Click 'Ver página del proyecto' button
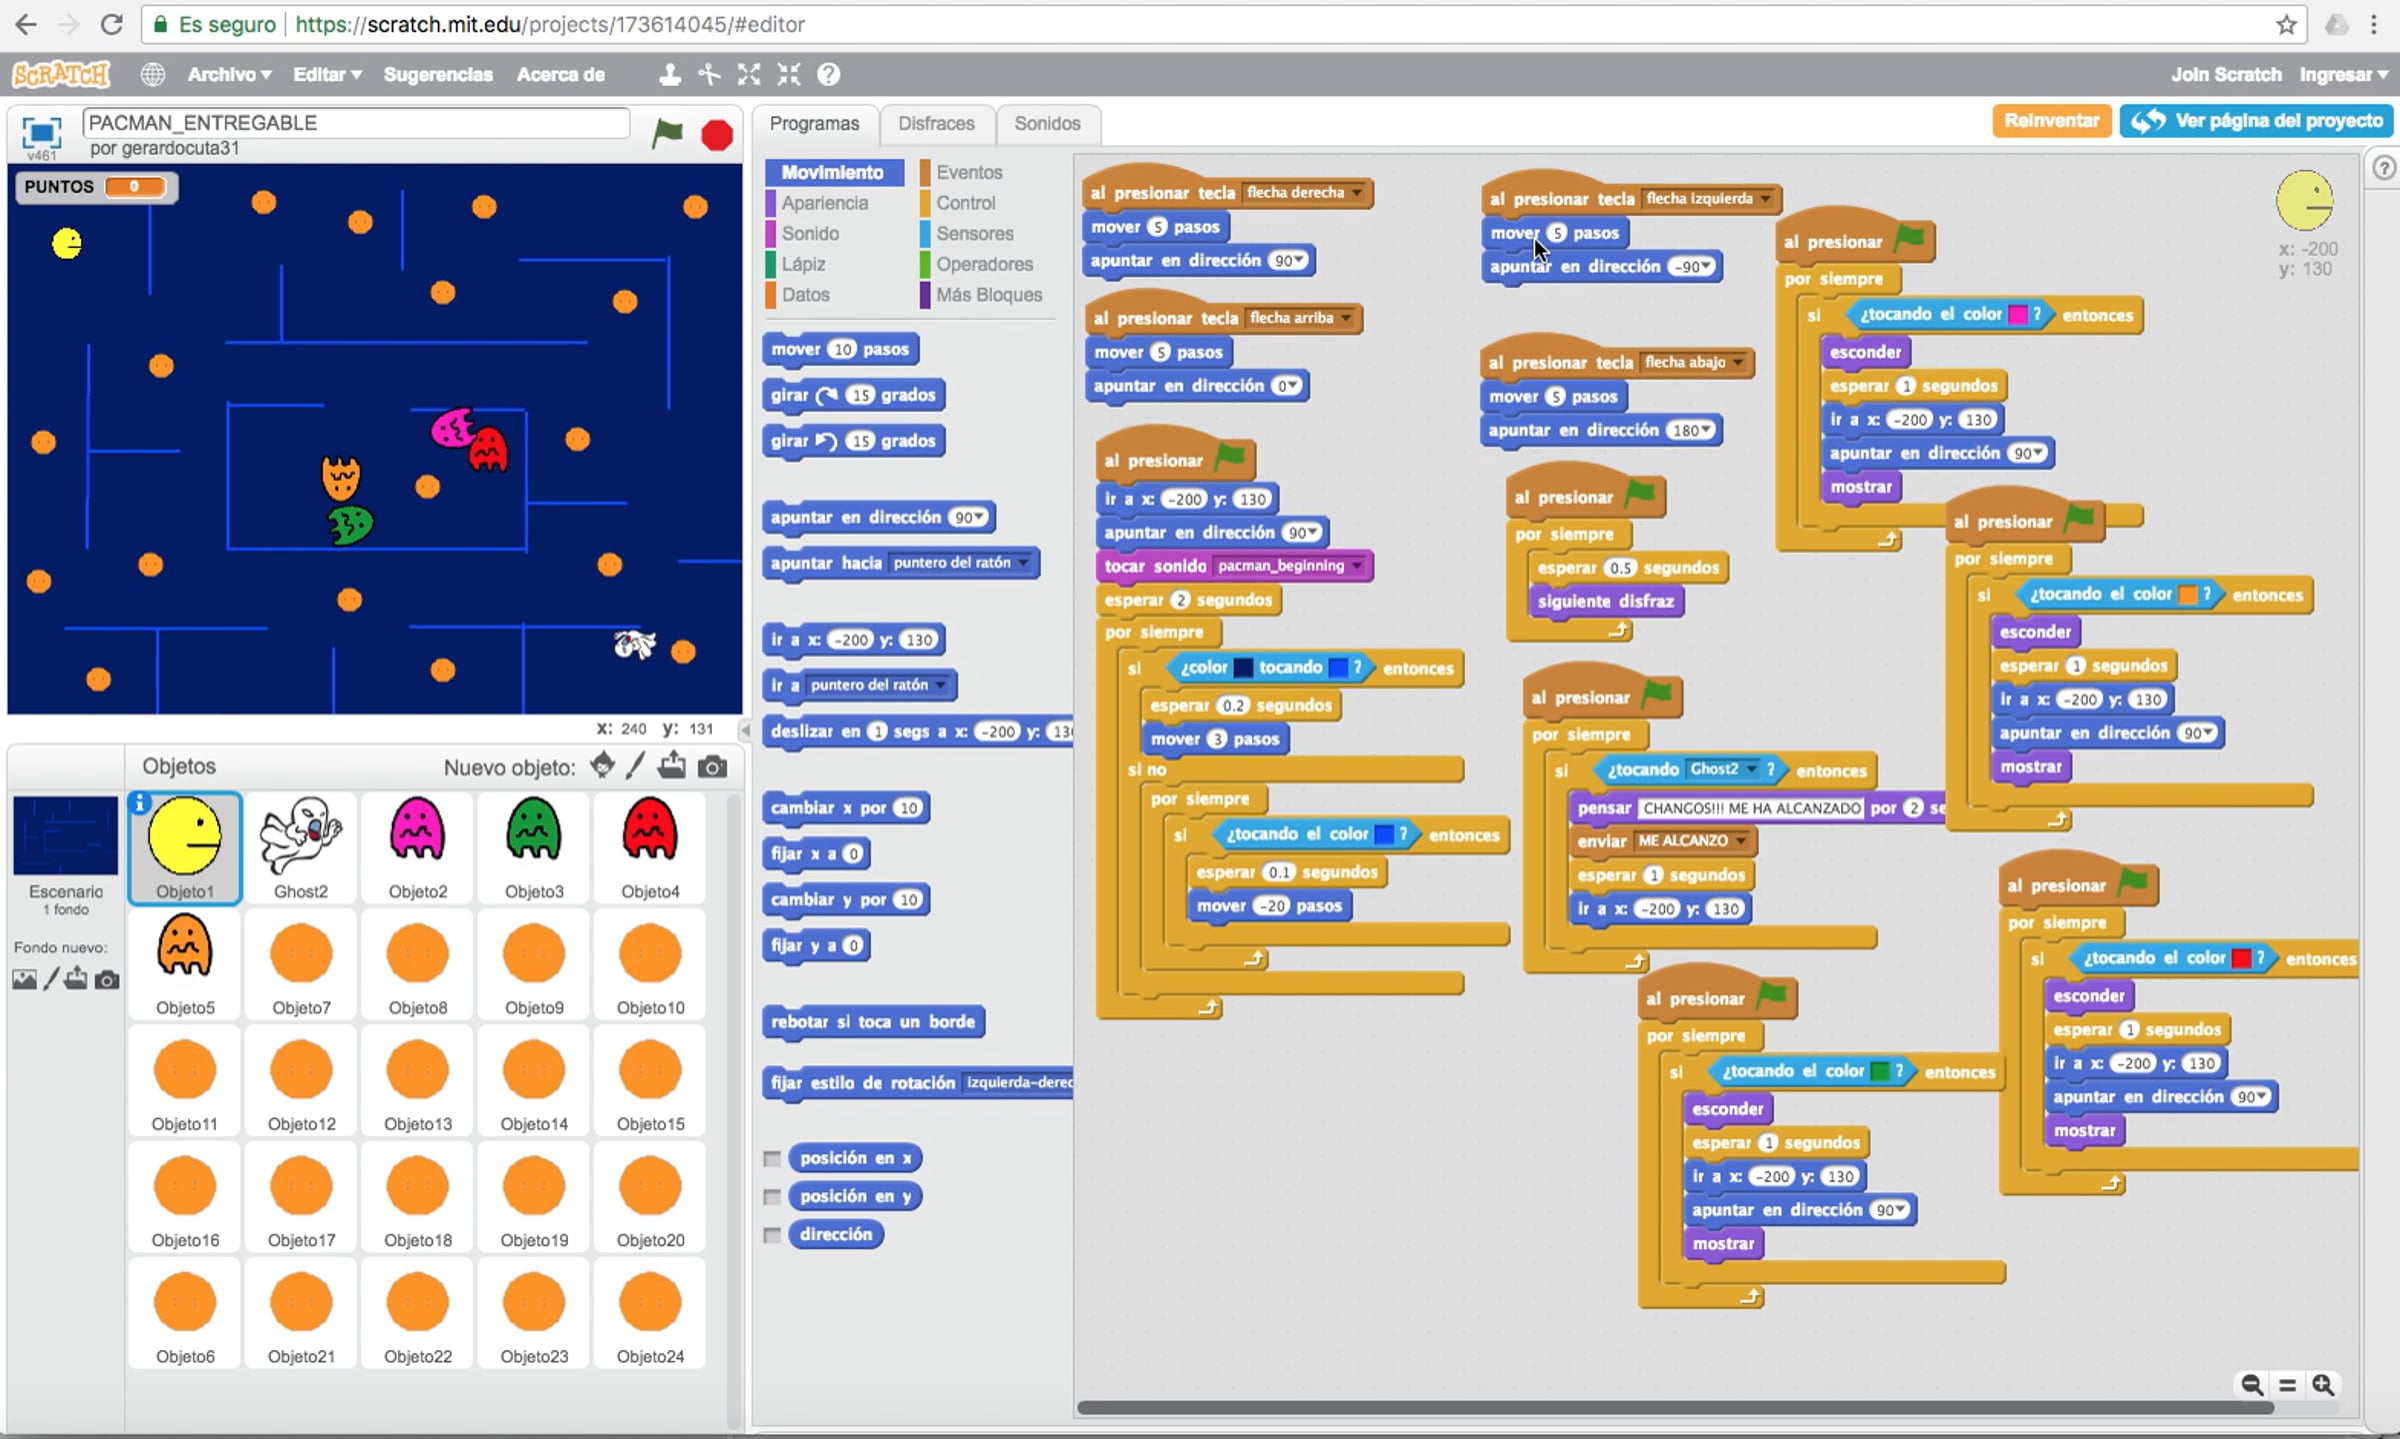The width and height of the screenshot is (2400, 1439). point(2257,121)
